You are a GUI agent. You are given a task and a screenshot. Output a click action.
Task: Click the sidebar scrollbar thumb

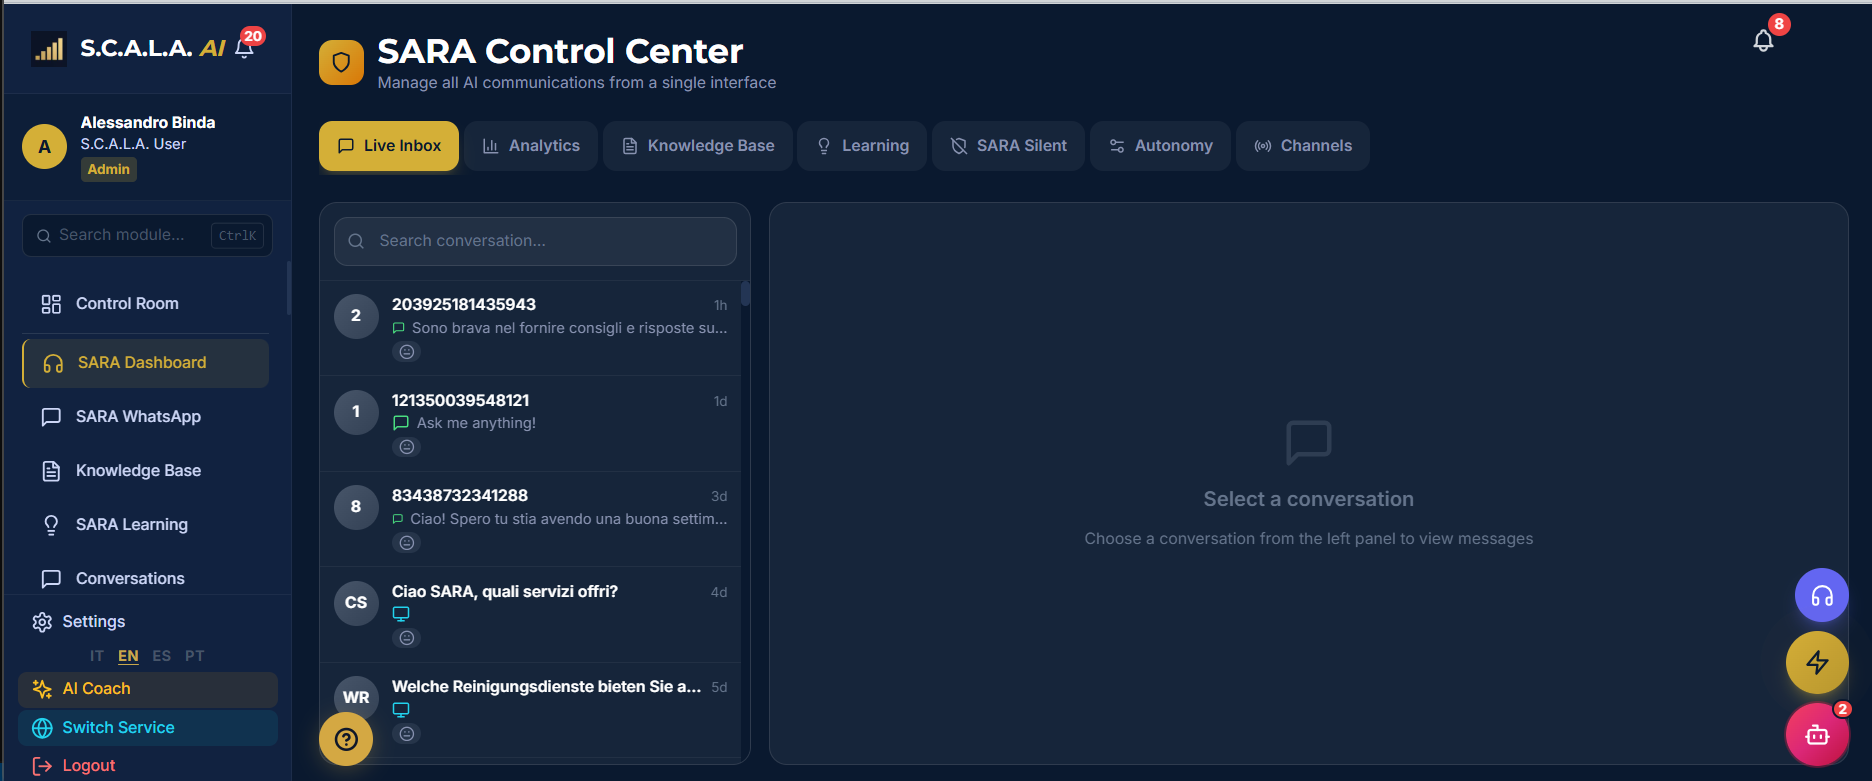[289, 290]
